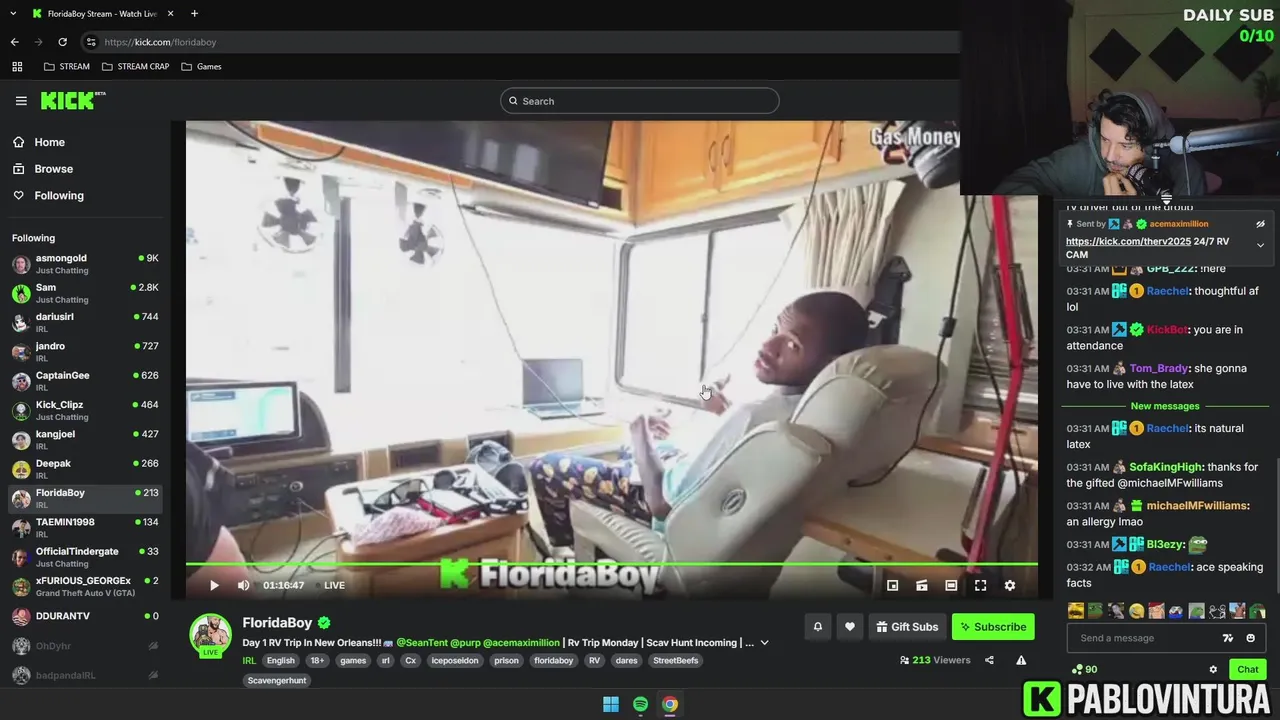Expand the stream title chevron

click(x=765, y=643)
